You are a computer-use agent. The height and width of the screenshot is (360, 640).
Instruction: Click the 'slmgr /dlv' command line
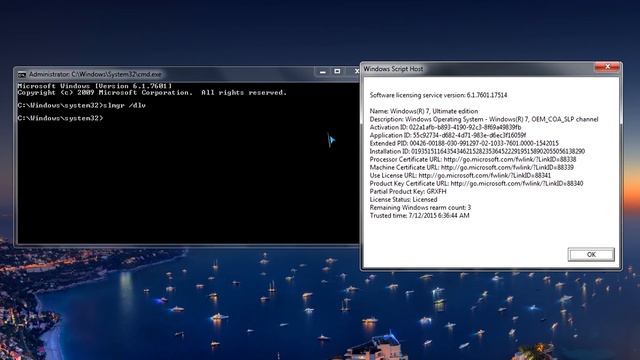click(82, 105)
